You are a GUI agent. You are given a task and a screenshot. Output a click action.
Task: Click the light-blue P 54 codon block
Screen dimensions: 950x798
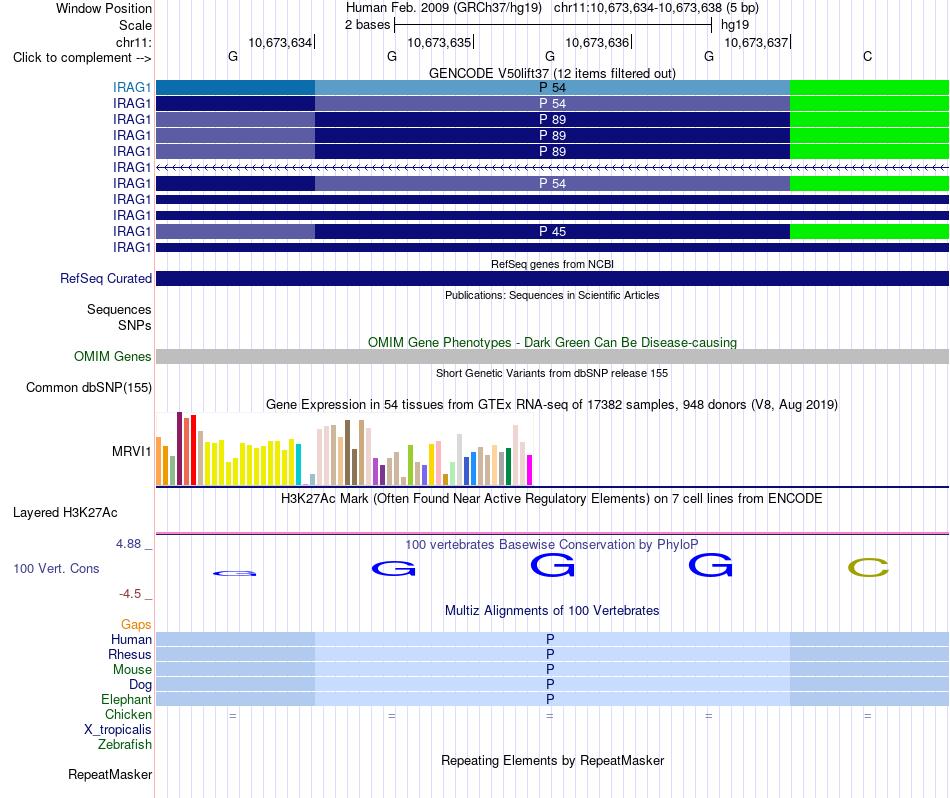pyautogui.click(x=553, y=87)
